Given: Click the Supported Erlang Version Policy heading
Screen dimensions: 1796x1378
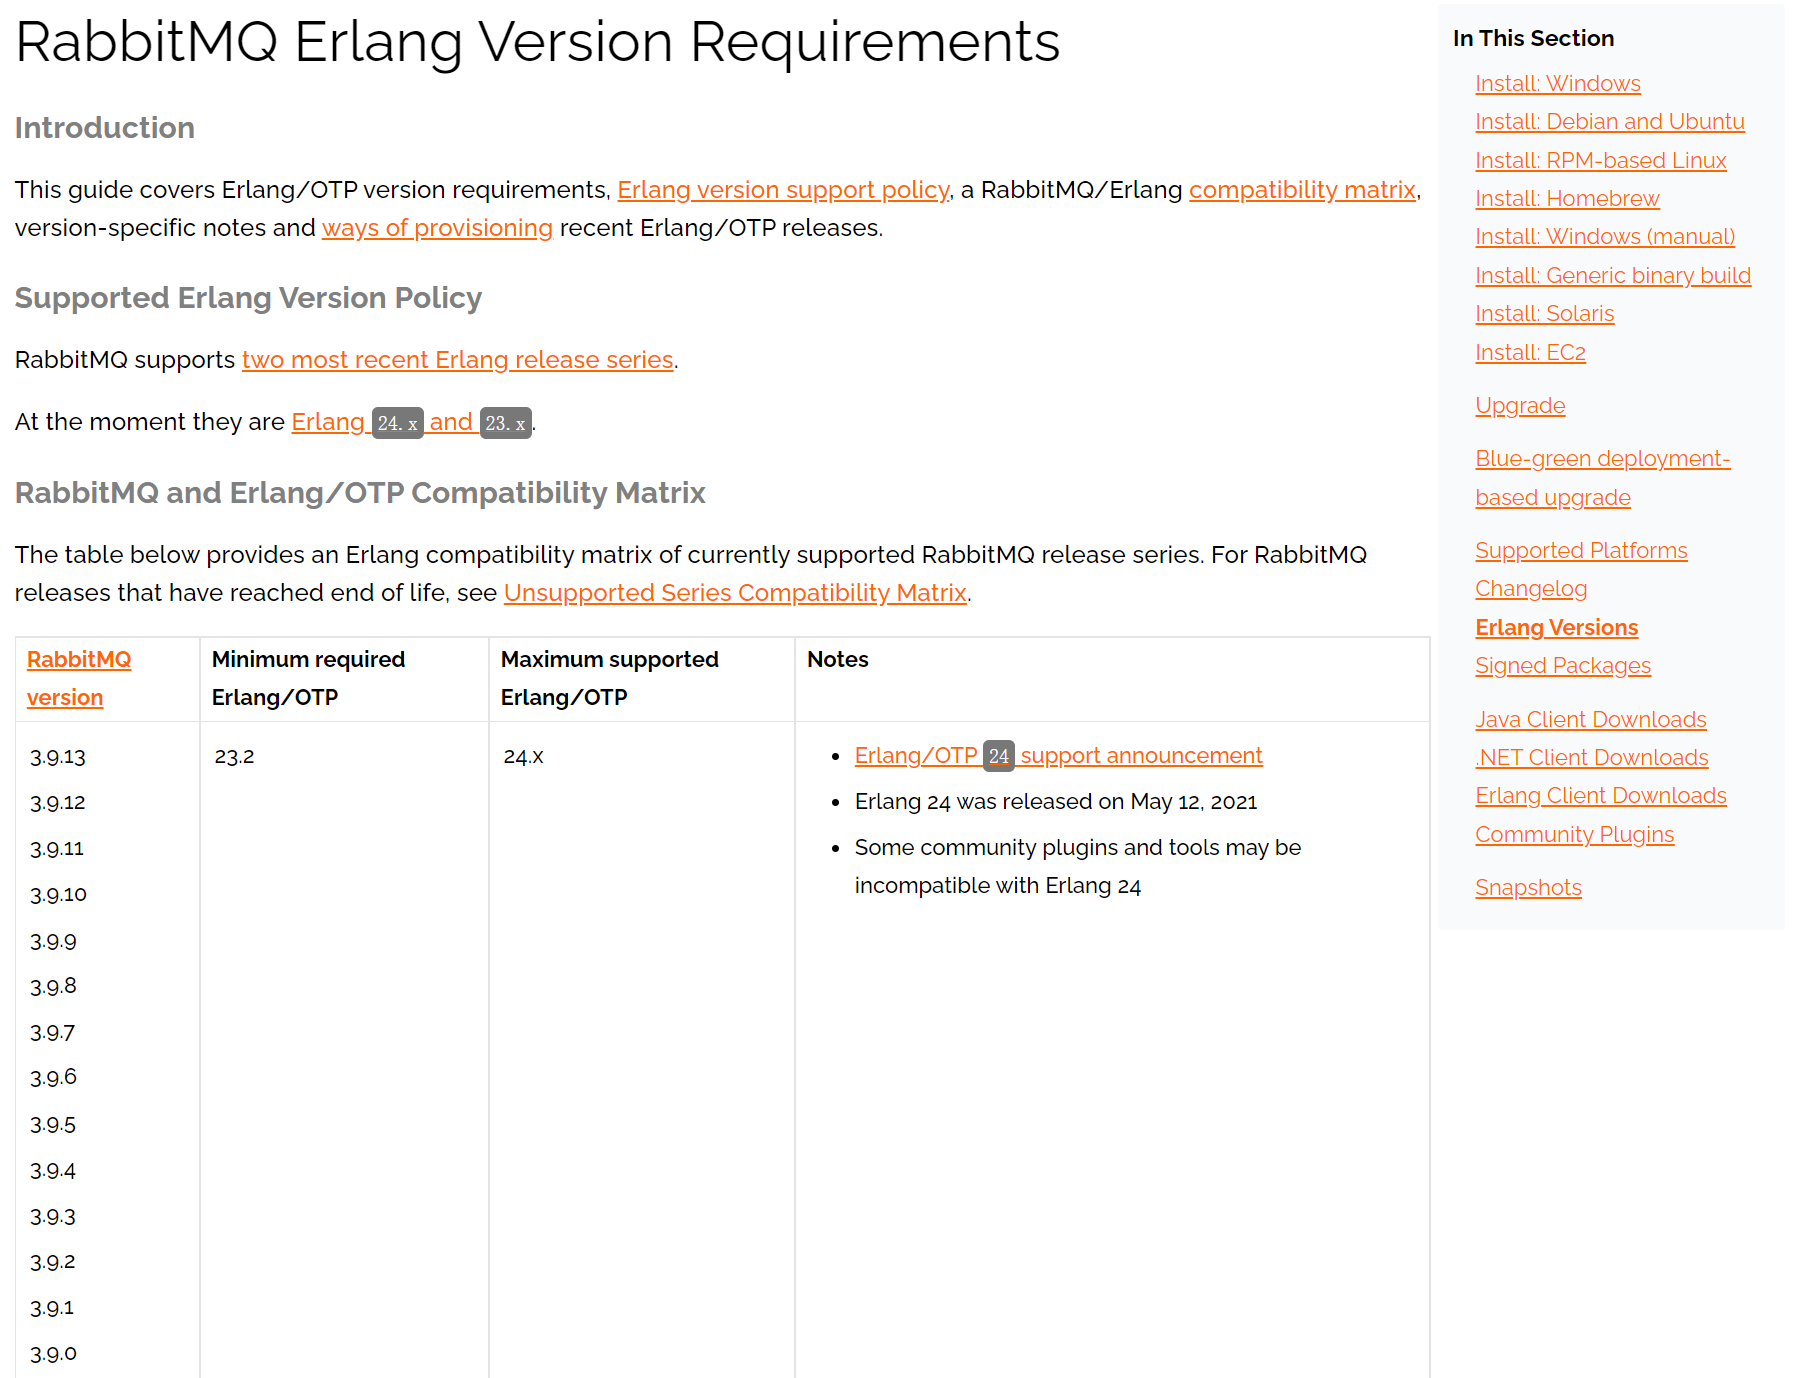Looking at the screenshot, I should coord(248,298).
